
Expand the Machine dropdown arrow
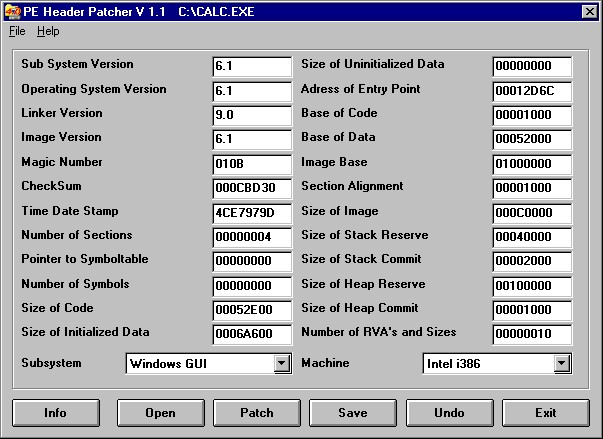(x=562, y=363)
